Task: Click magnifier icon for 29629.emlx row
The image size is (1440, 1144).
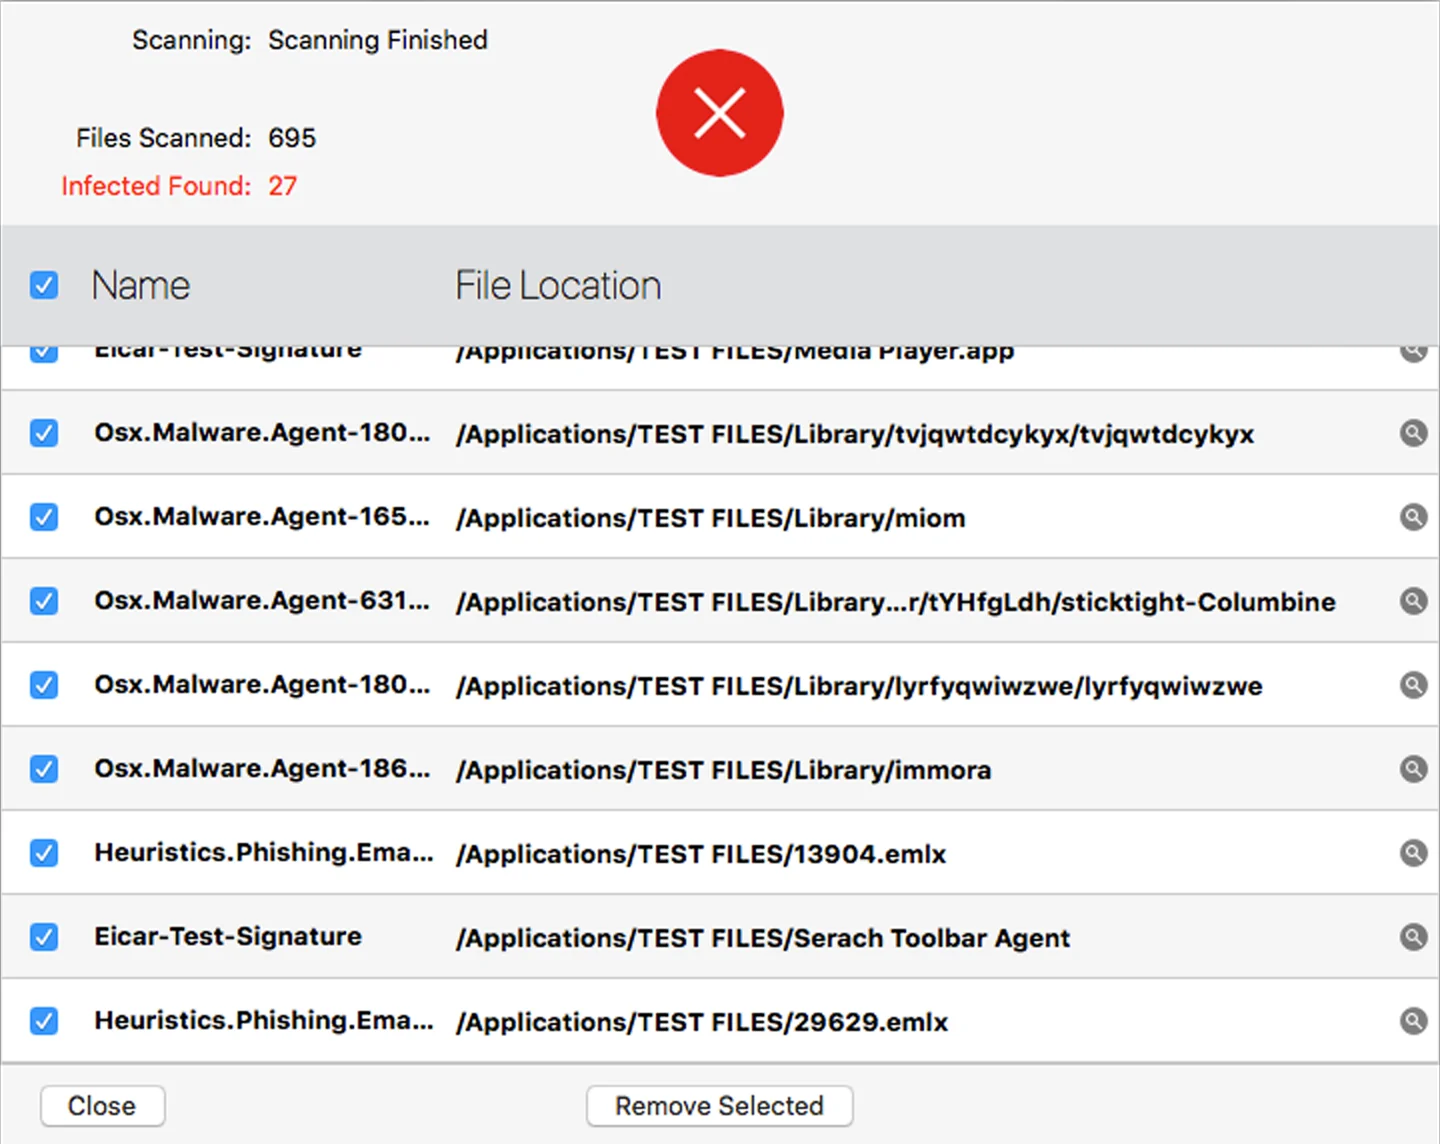Action: pos(1413,1021)
